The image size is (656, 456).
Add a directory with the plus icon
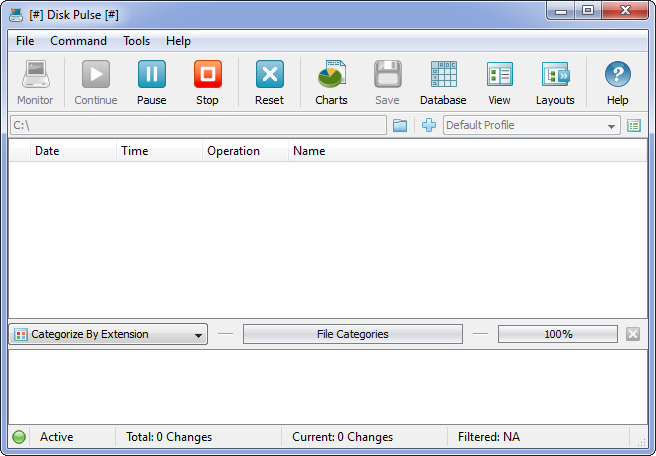coord(429,125)
